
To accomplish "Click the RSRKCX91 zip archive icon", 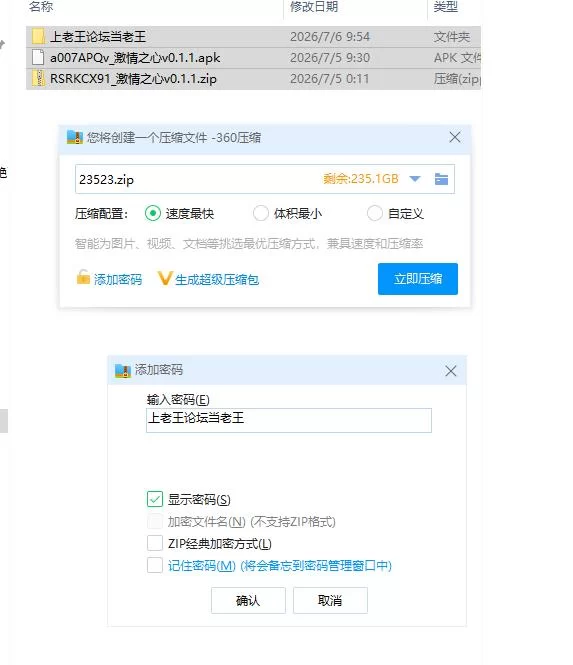I will tap(38, 78).
